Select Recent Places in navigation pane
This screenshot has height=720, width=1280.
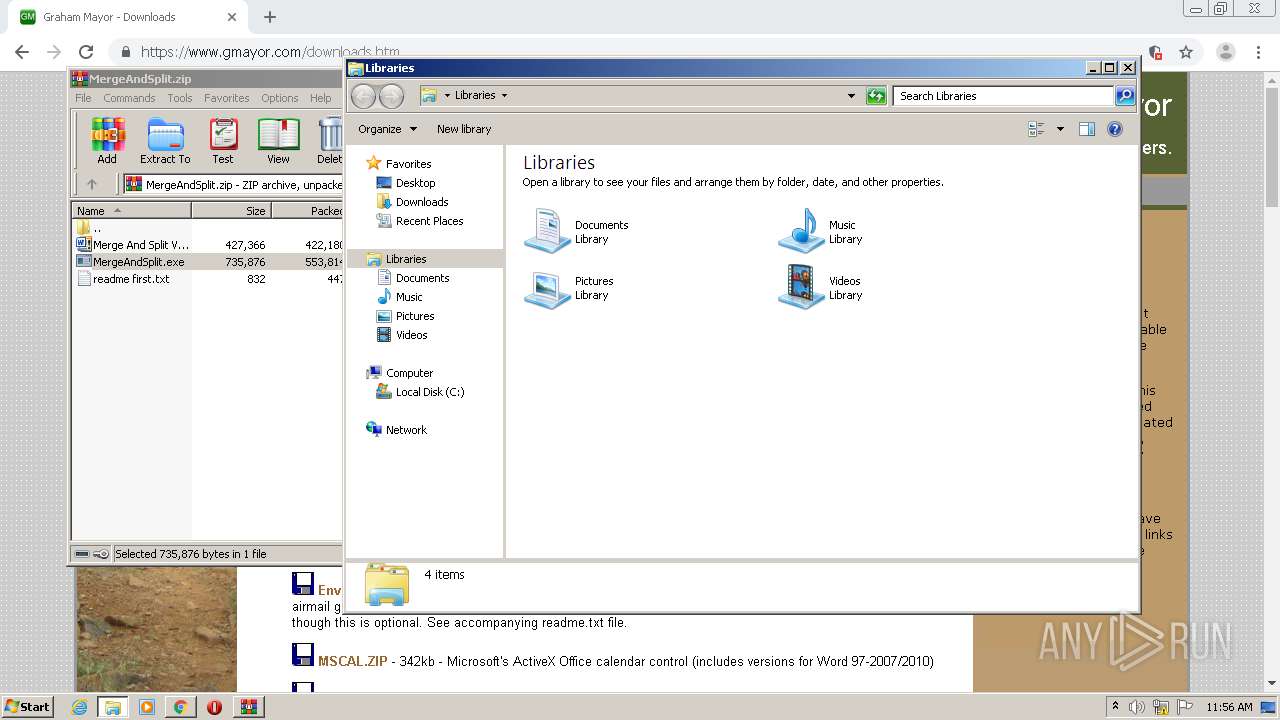[x=429, y=221]
